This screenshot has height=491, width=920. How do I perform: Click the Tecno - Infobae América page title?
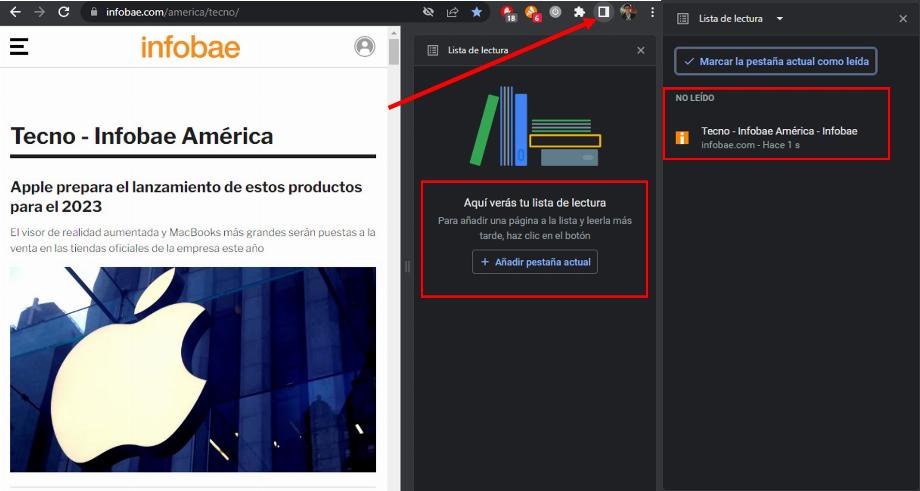coord(142,136)
